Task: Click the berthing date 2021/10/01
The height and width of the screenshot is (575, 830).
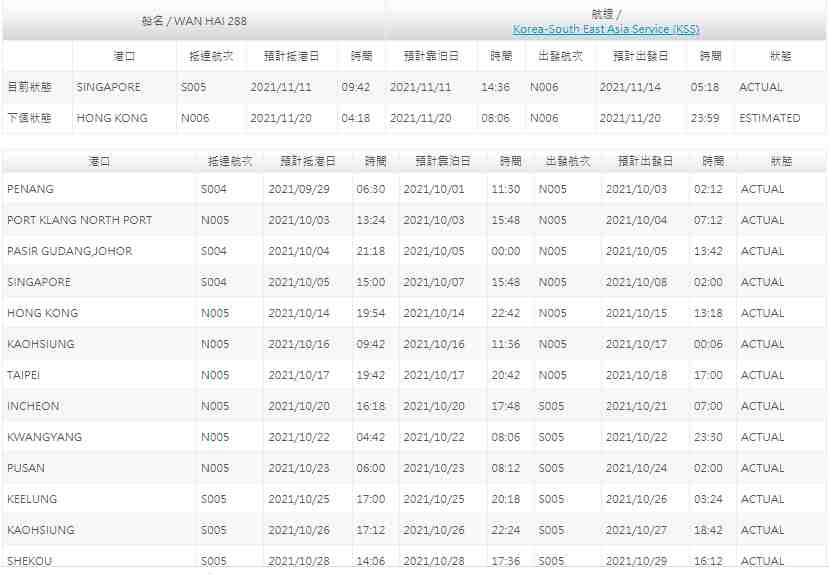Action: [x=434, y=189]
